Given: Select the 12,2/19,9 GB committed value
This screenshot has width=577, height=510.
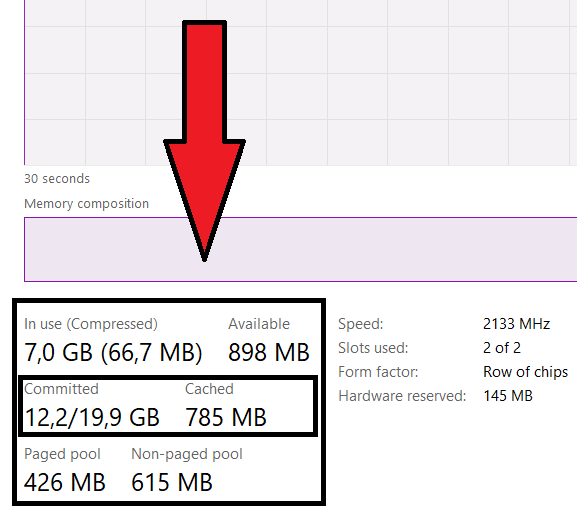Looking at the screenshot, I should 92,418.
